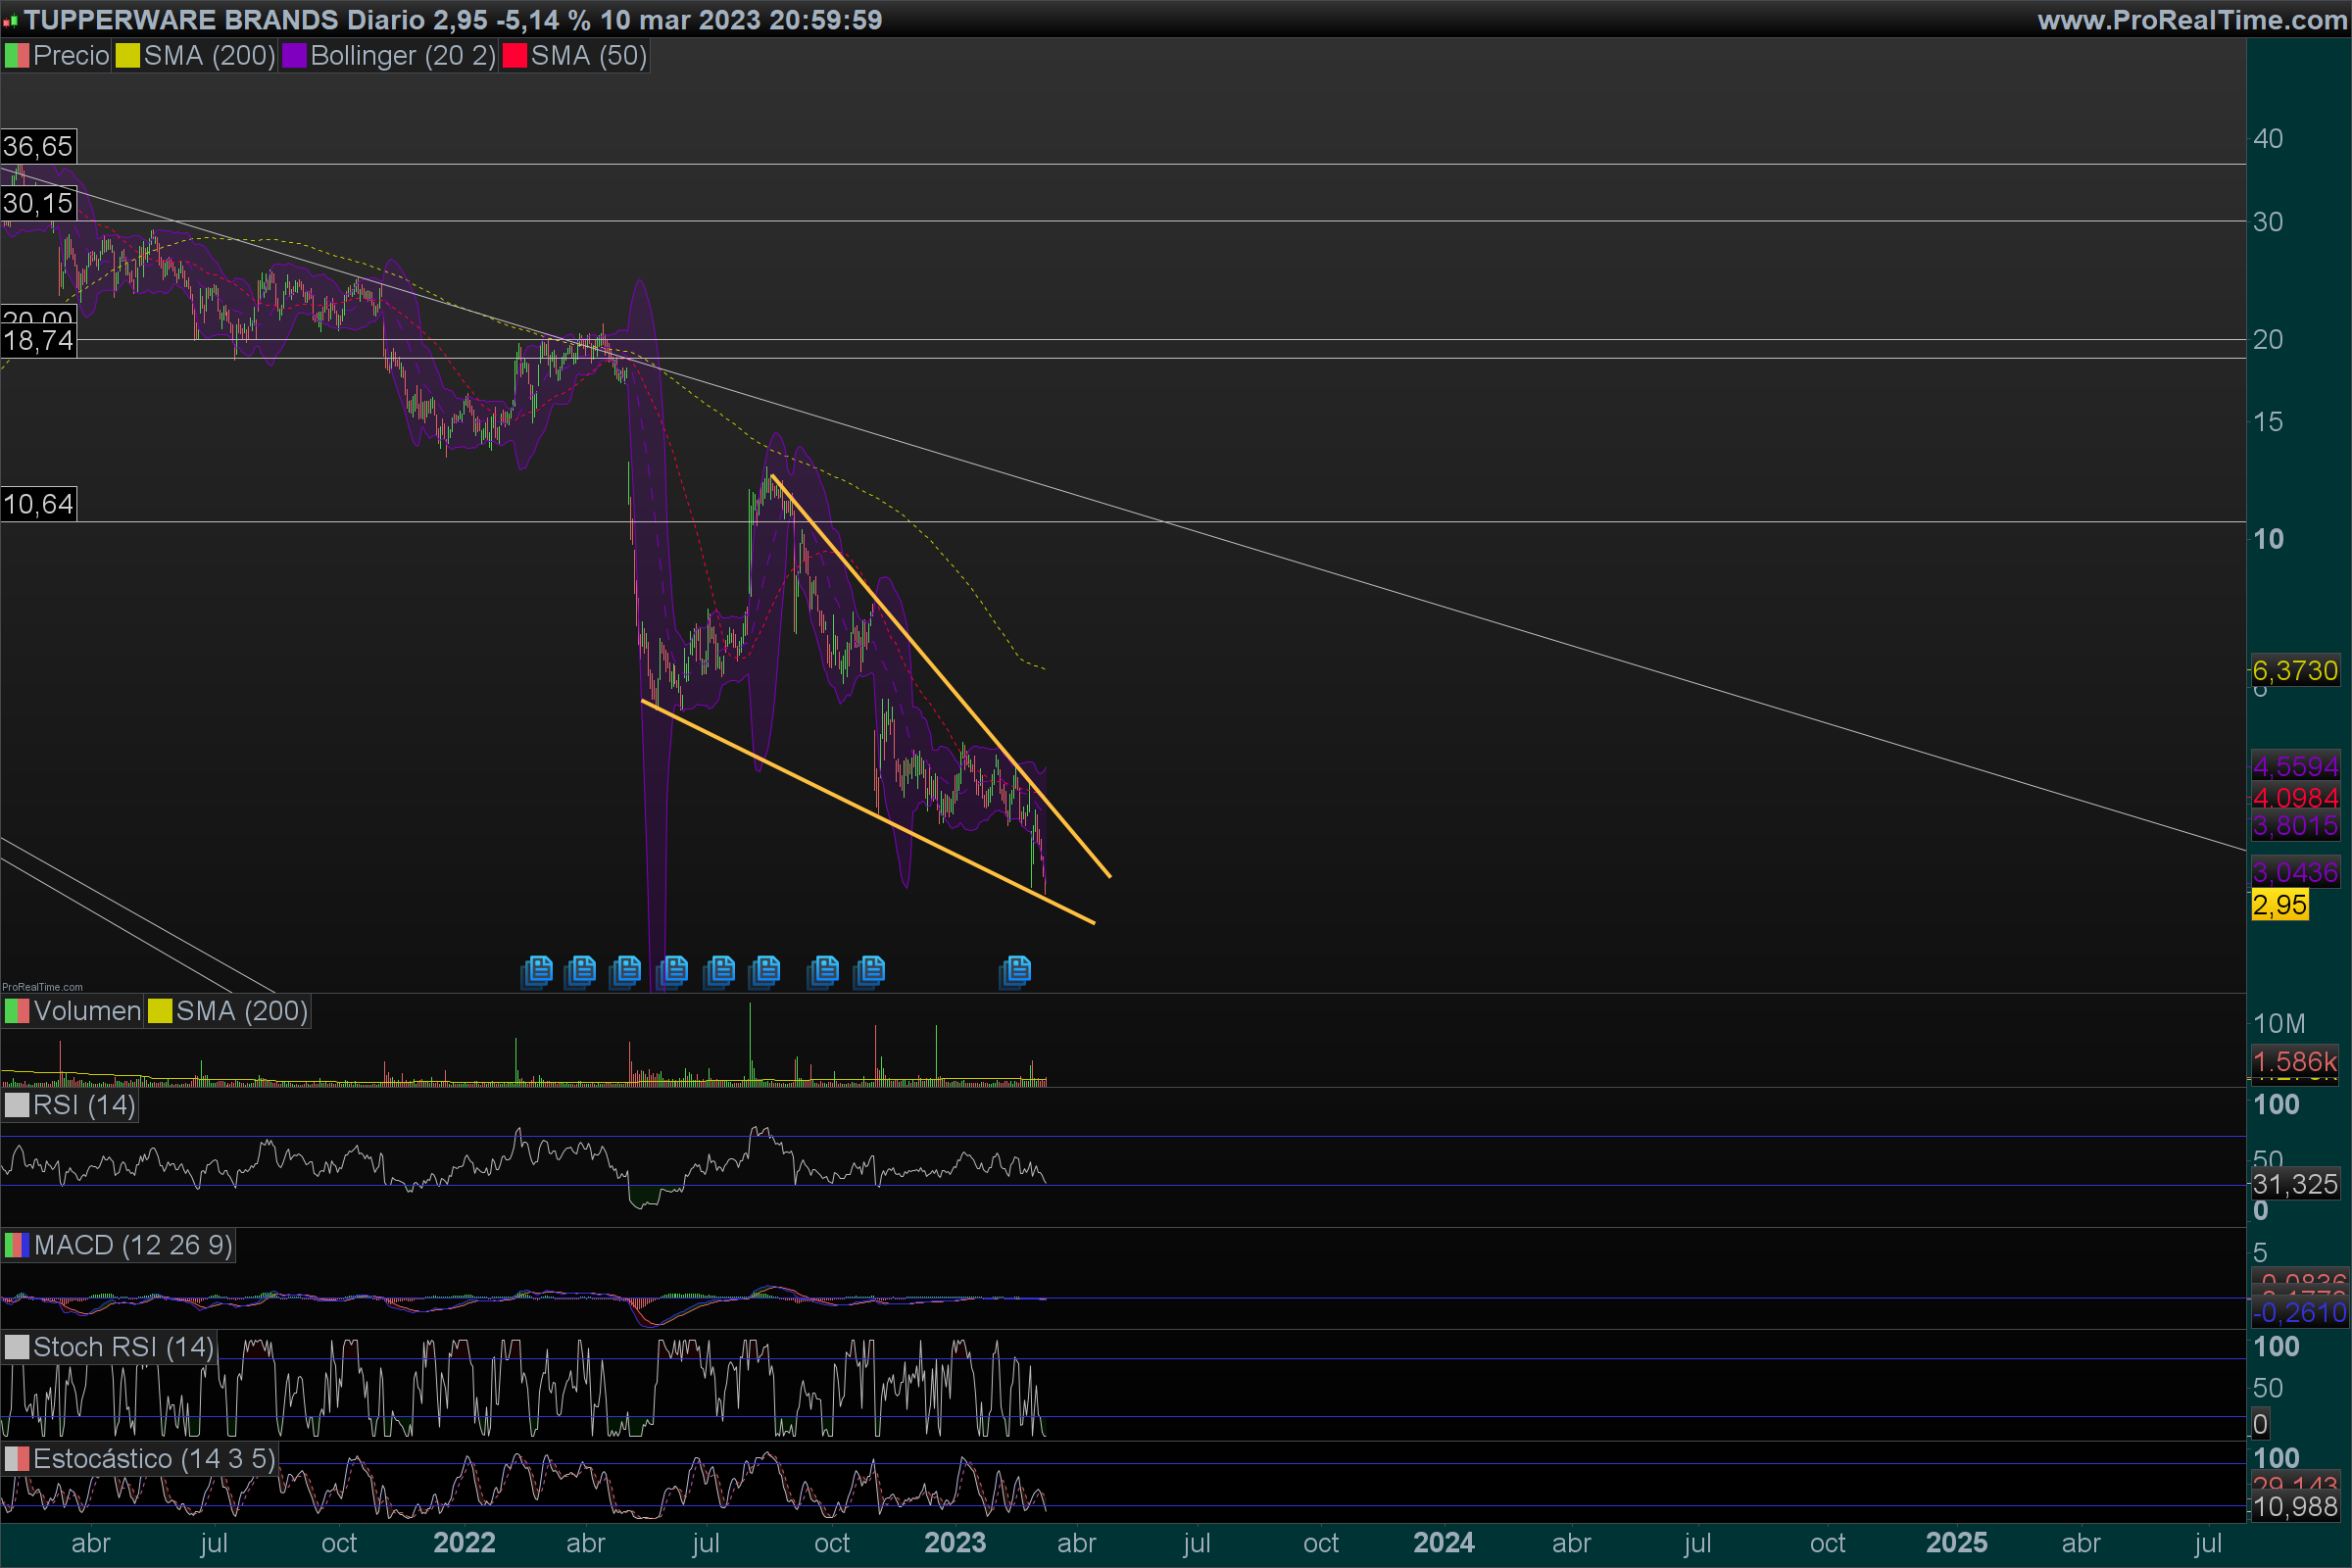The height and width of the screenshot is (1568, 2352).
Task: Select the yellow SMA (200) price swatch
Action: (x=127, y=56)
